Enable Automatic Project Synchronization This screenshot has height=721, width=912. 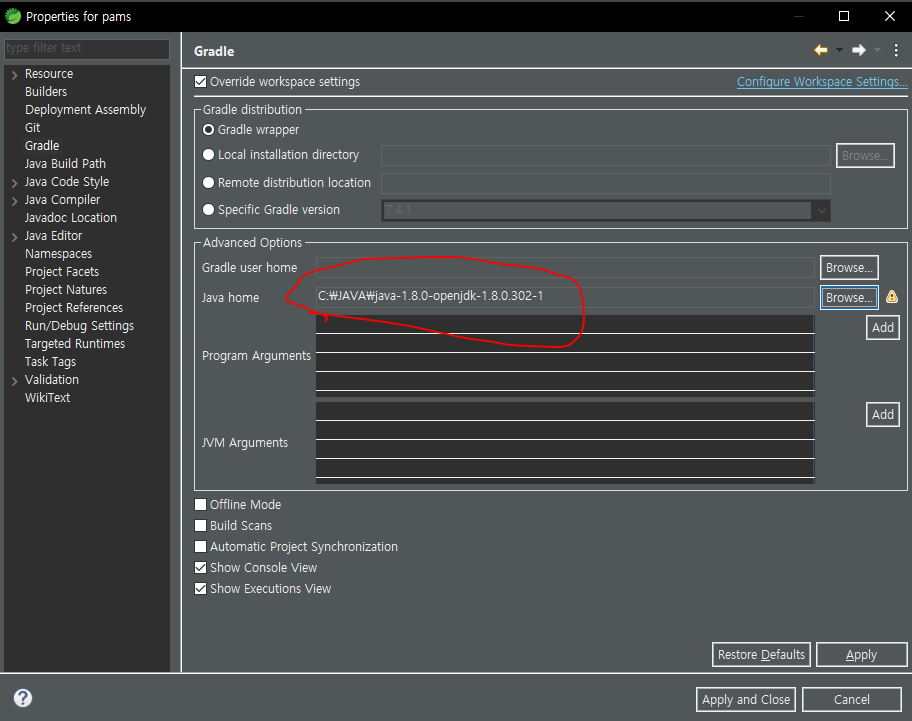[200, 547]
